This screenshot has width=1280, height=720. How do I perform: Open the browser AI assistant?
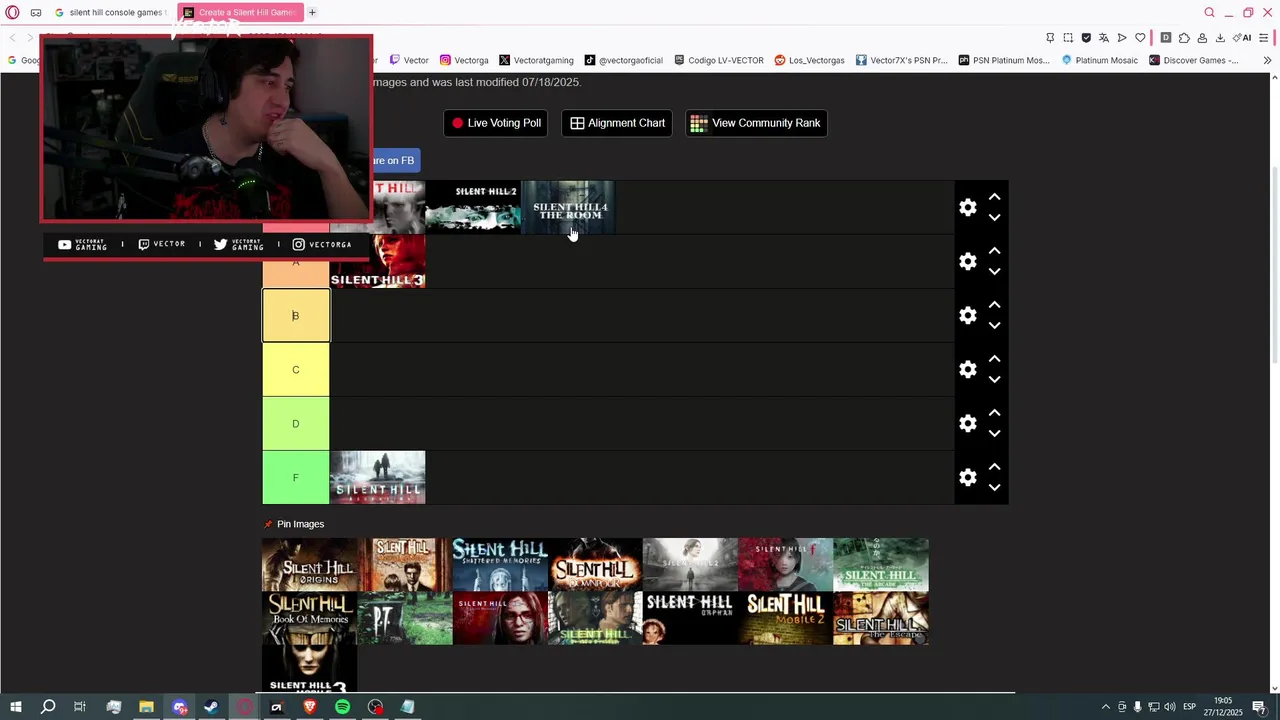pos(1243,38)
